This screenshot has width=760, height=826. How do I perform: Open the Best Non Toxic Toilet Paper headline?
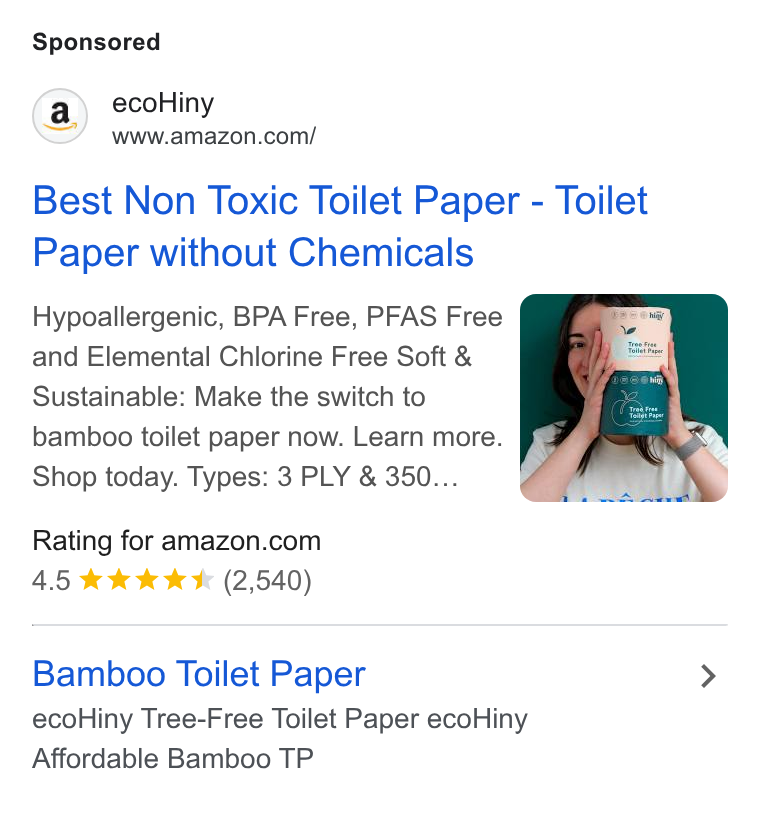(340, 227)
